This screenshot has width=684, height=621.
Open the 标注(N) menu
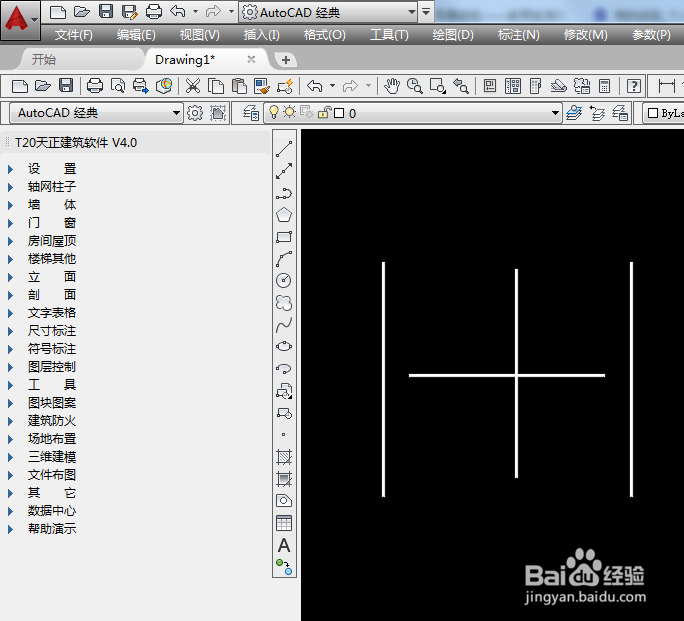pyautogui.click(x=519, y=34)
